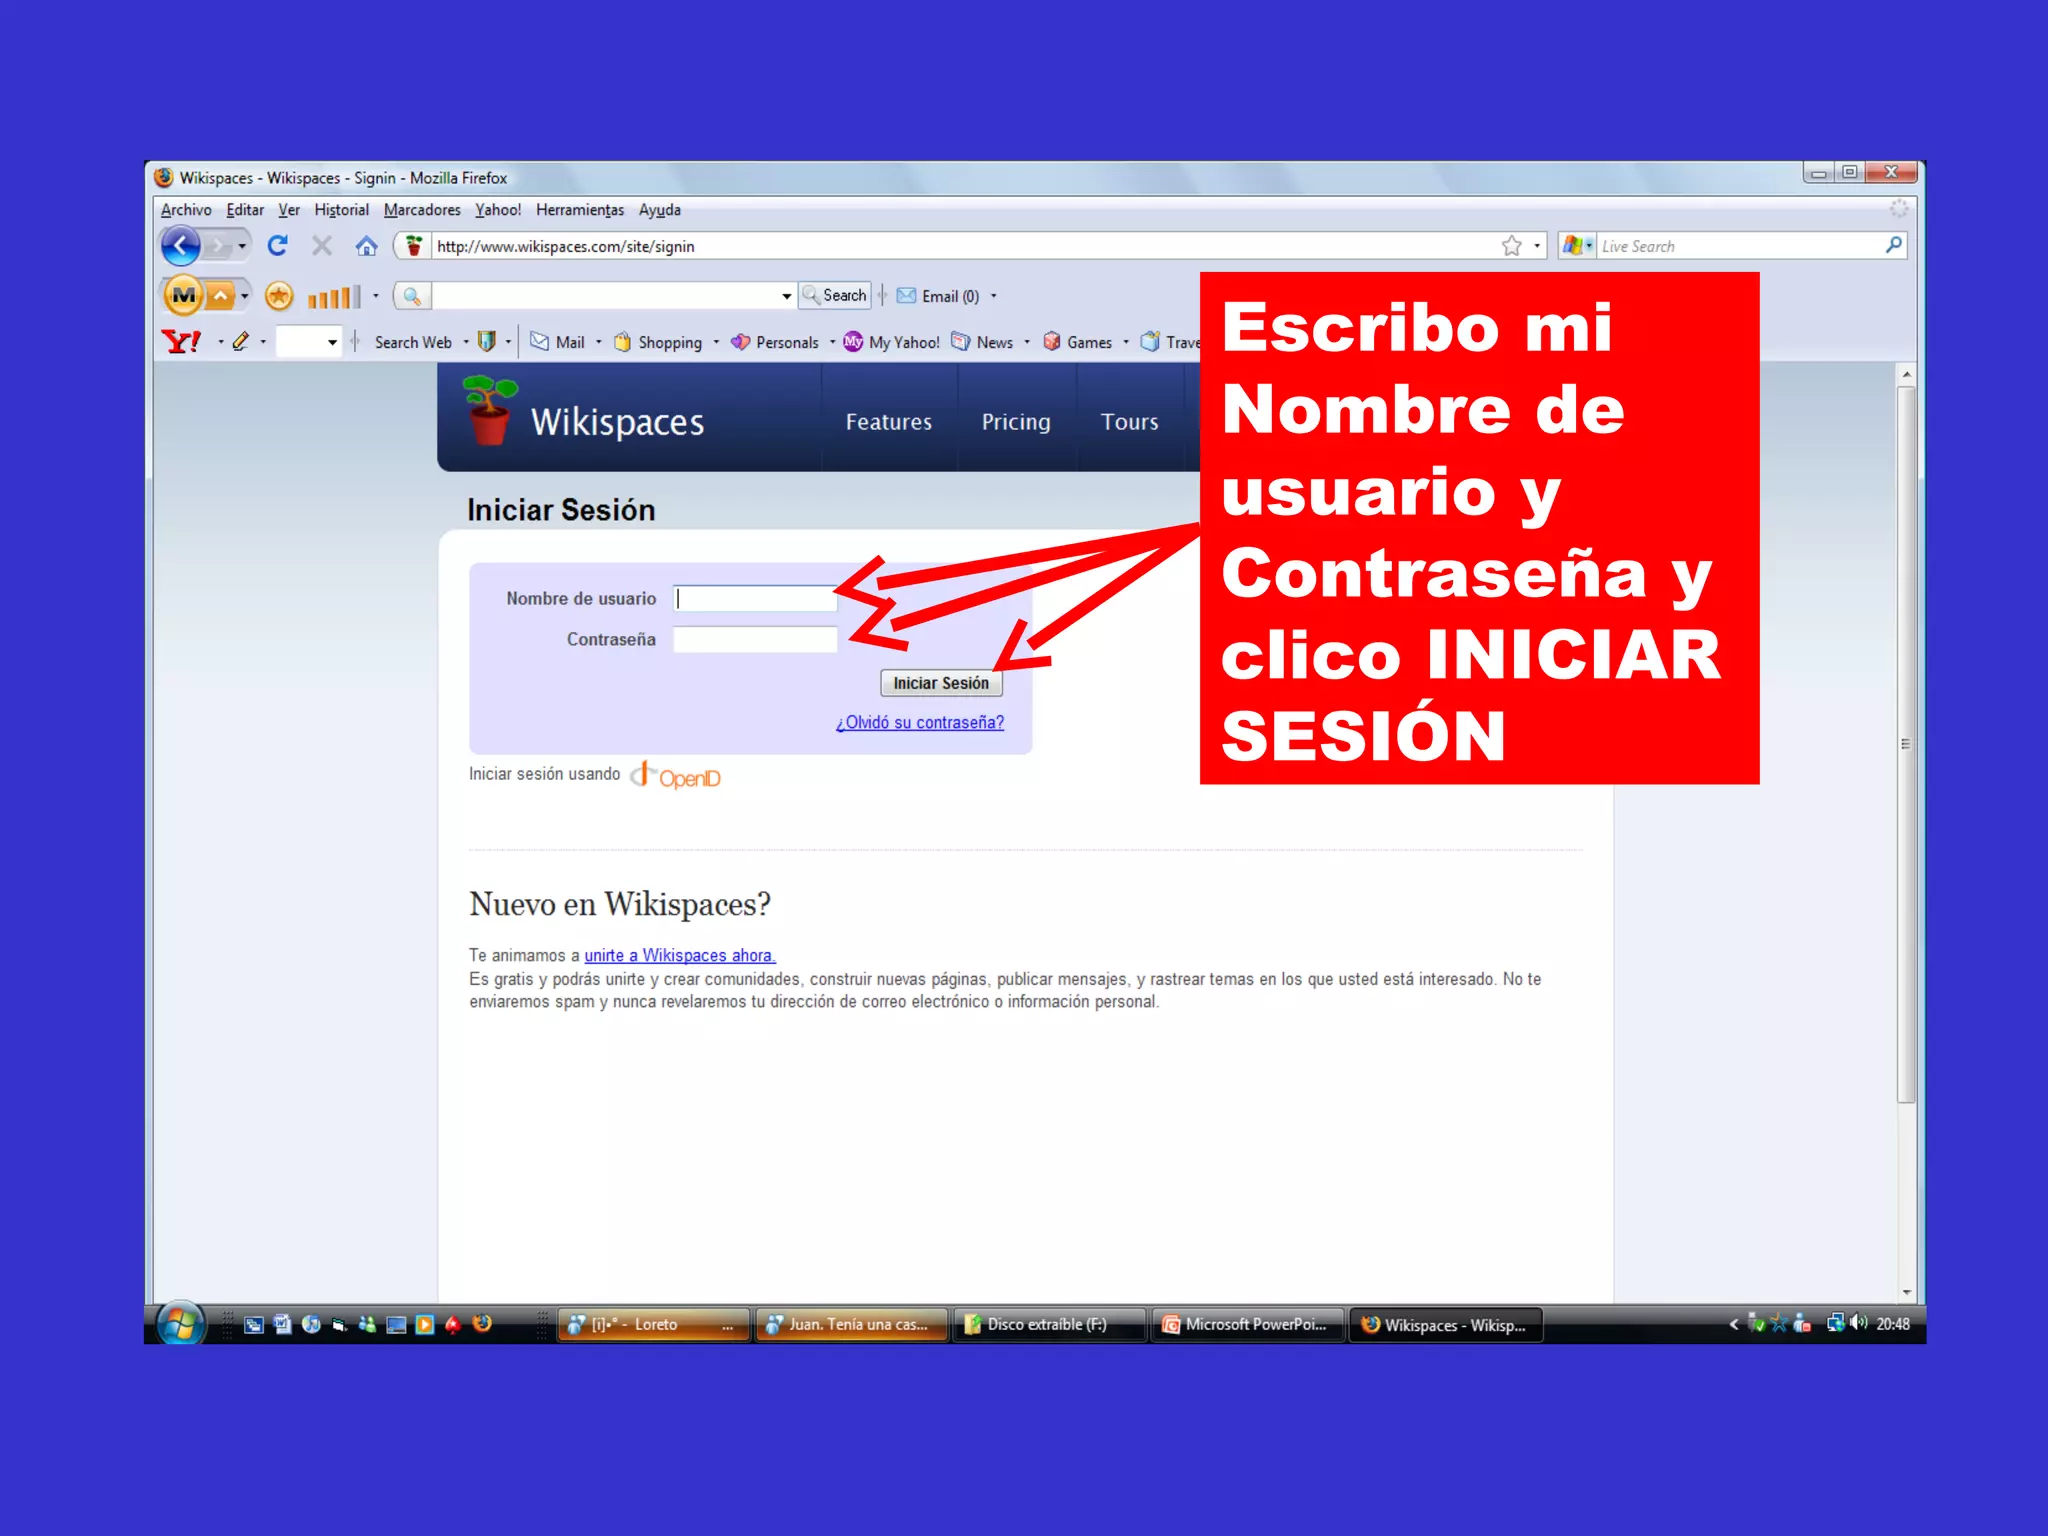Click the taskbar clock showing 20:48
Image resolution: width=2048 pixels, height=1536 pixels.
coord(1893,1324)
